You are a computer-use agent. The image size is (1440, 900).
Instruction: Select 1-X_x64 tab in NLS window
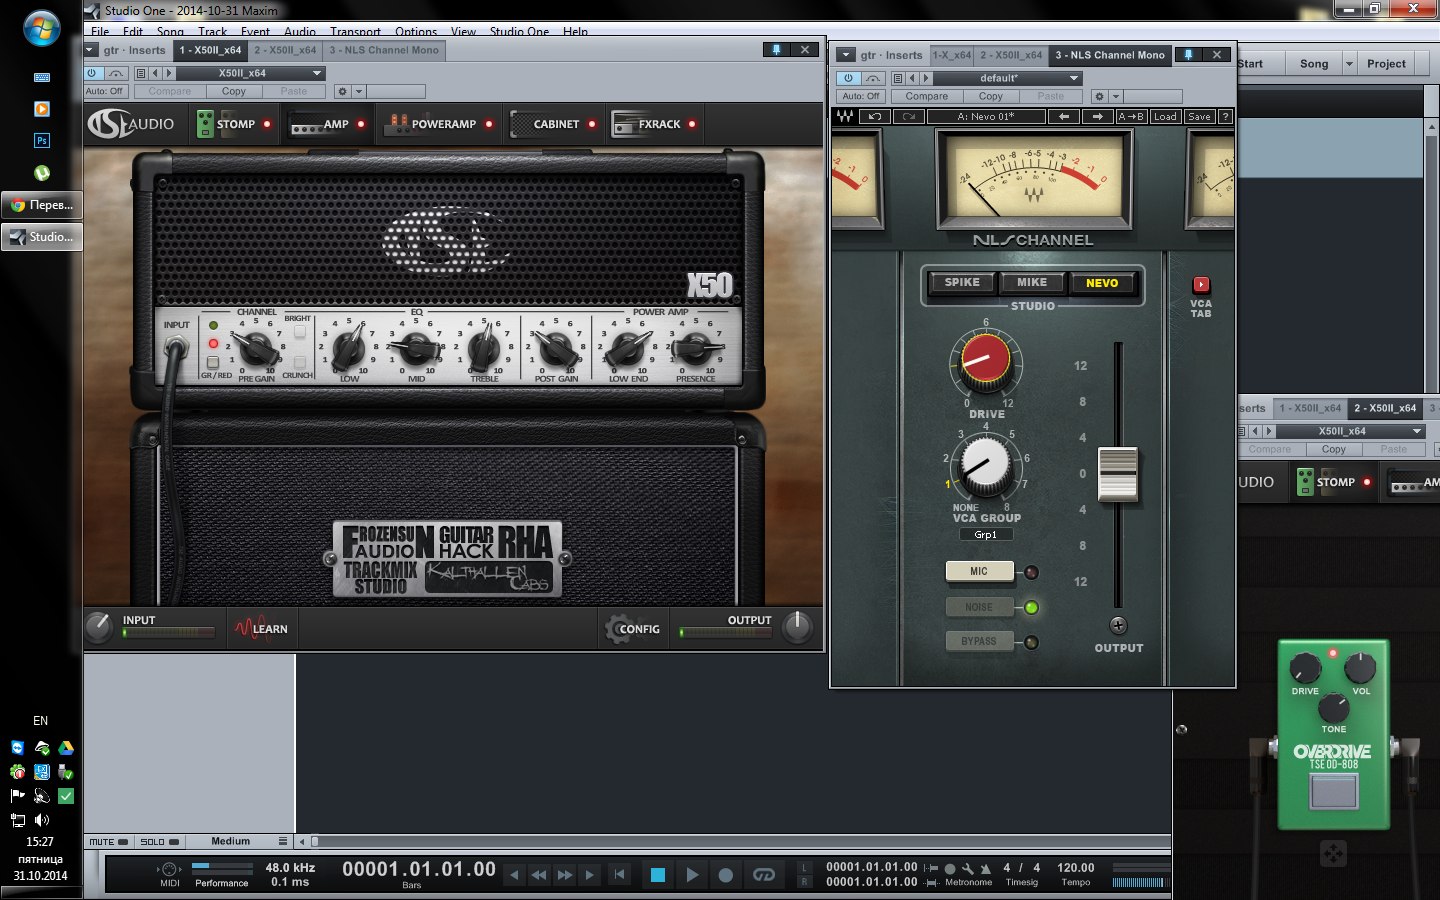point(952,55)
